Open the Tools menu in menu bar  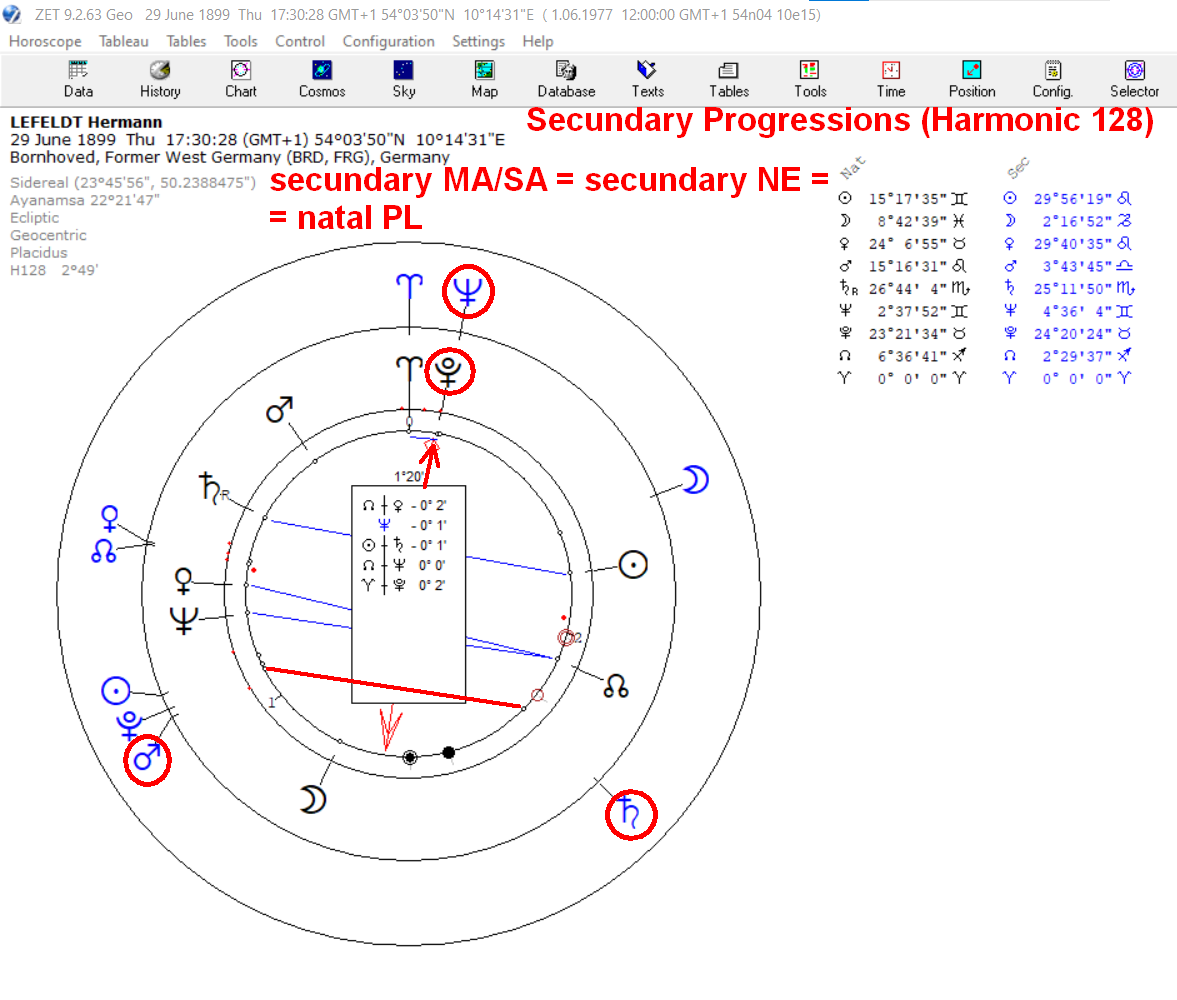coord(240,41)
